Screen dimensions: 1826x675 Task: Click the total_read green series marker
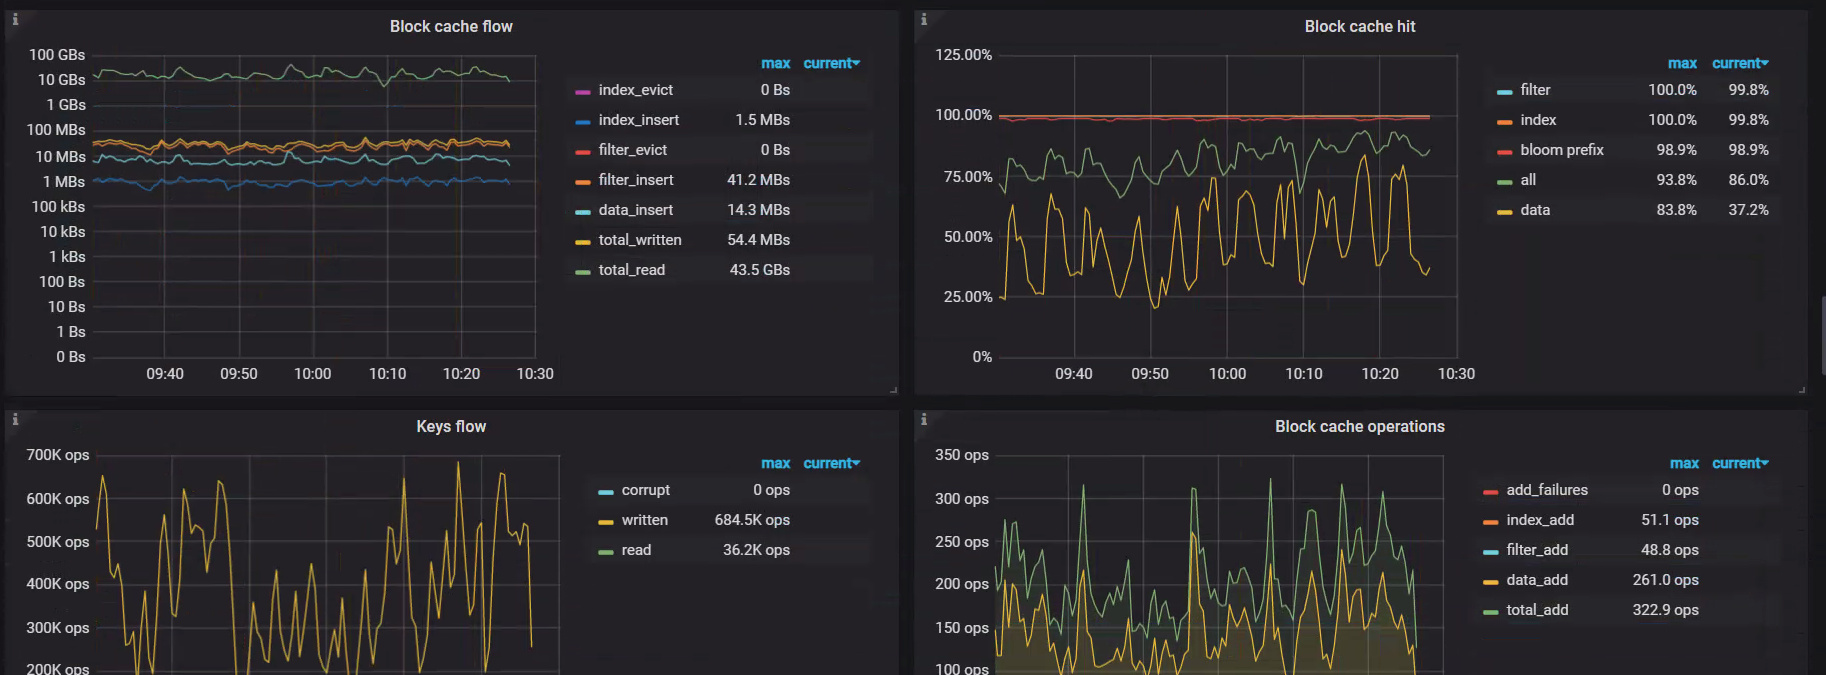click(583, 271)
